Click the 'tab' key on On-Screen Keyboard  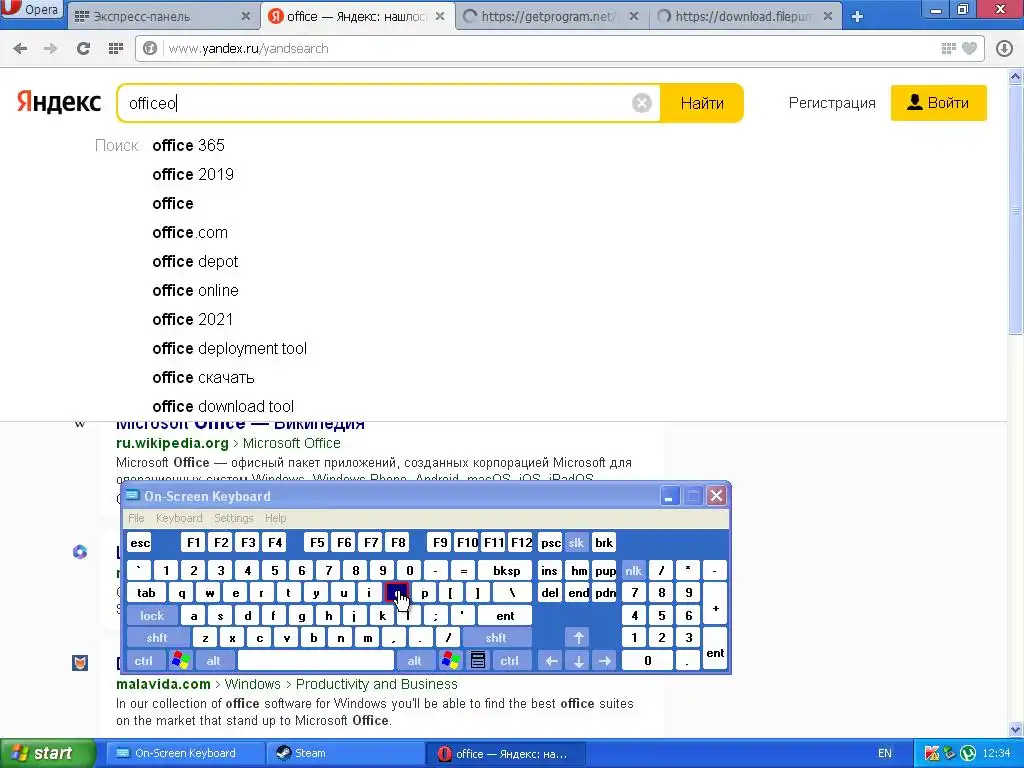click(146, 593)
